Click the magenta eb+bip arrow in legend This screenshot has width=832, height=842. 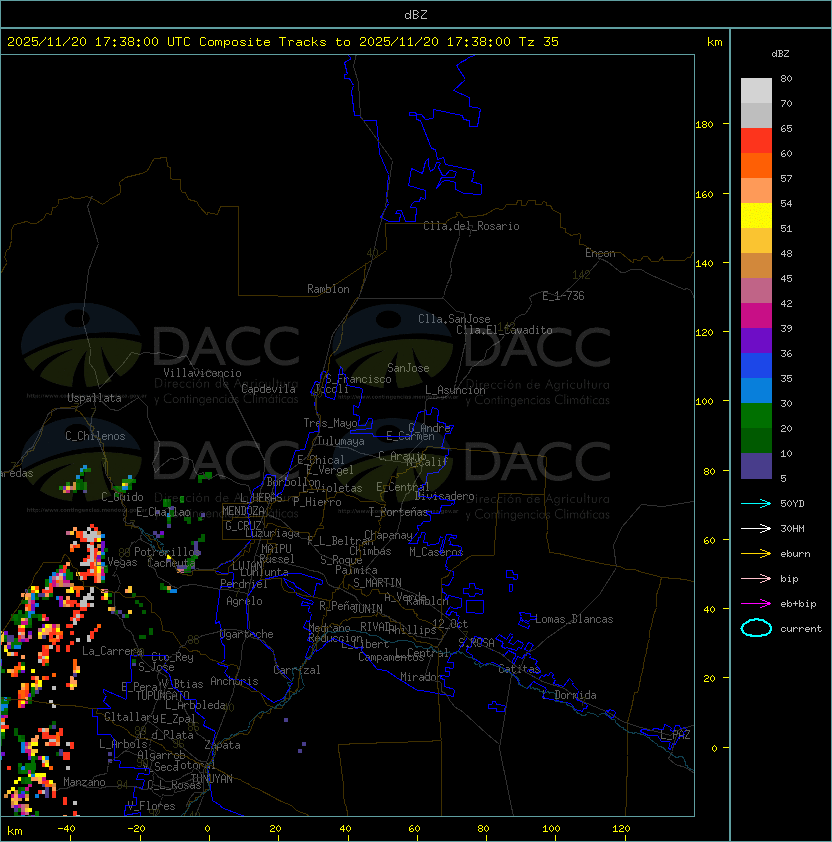[756, 604]
